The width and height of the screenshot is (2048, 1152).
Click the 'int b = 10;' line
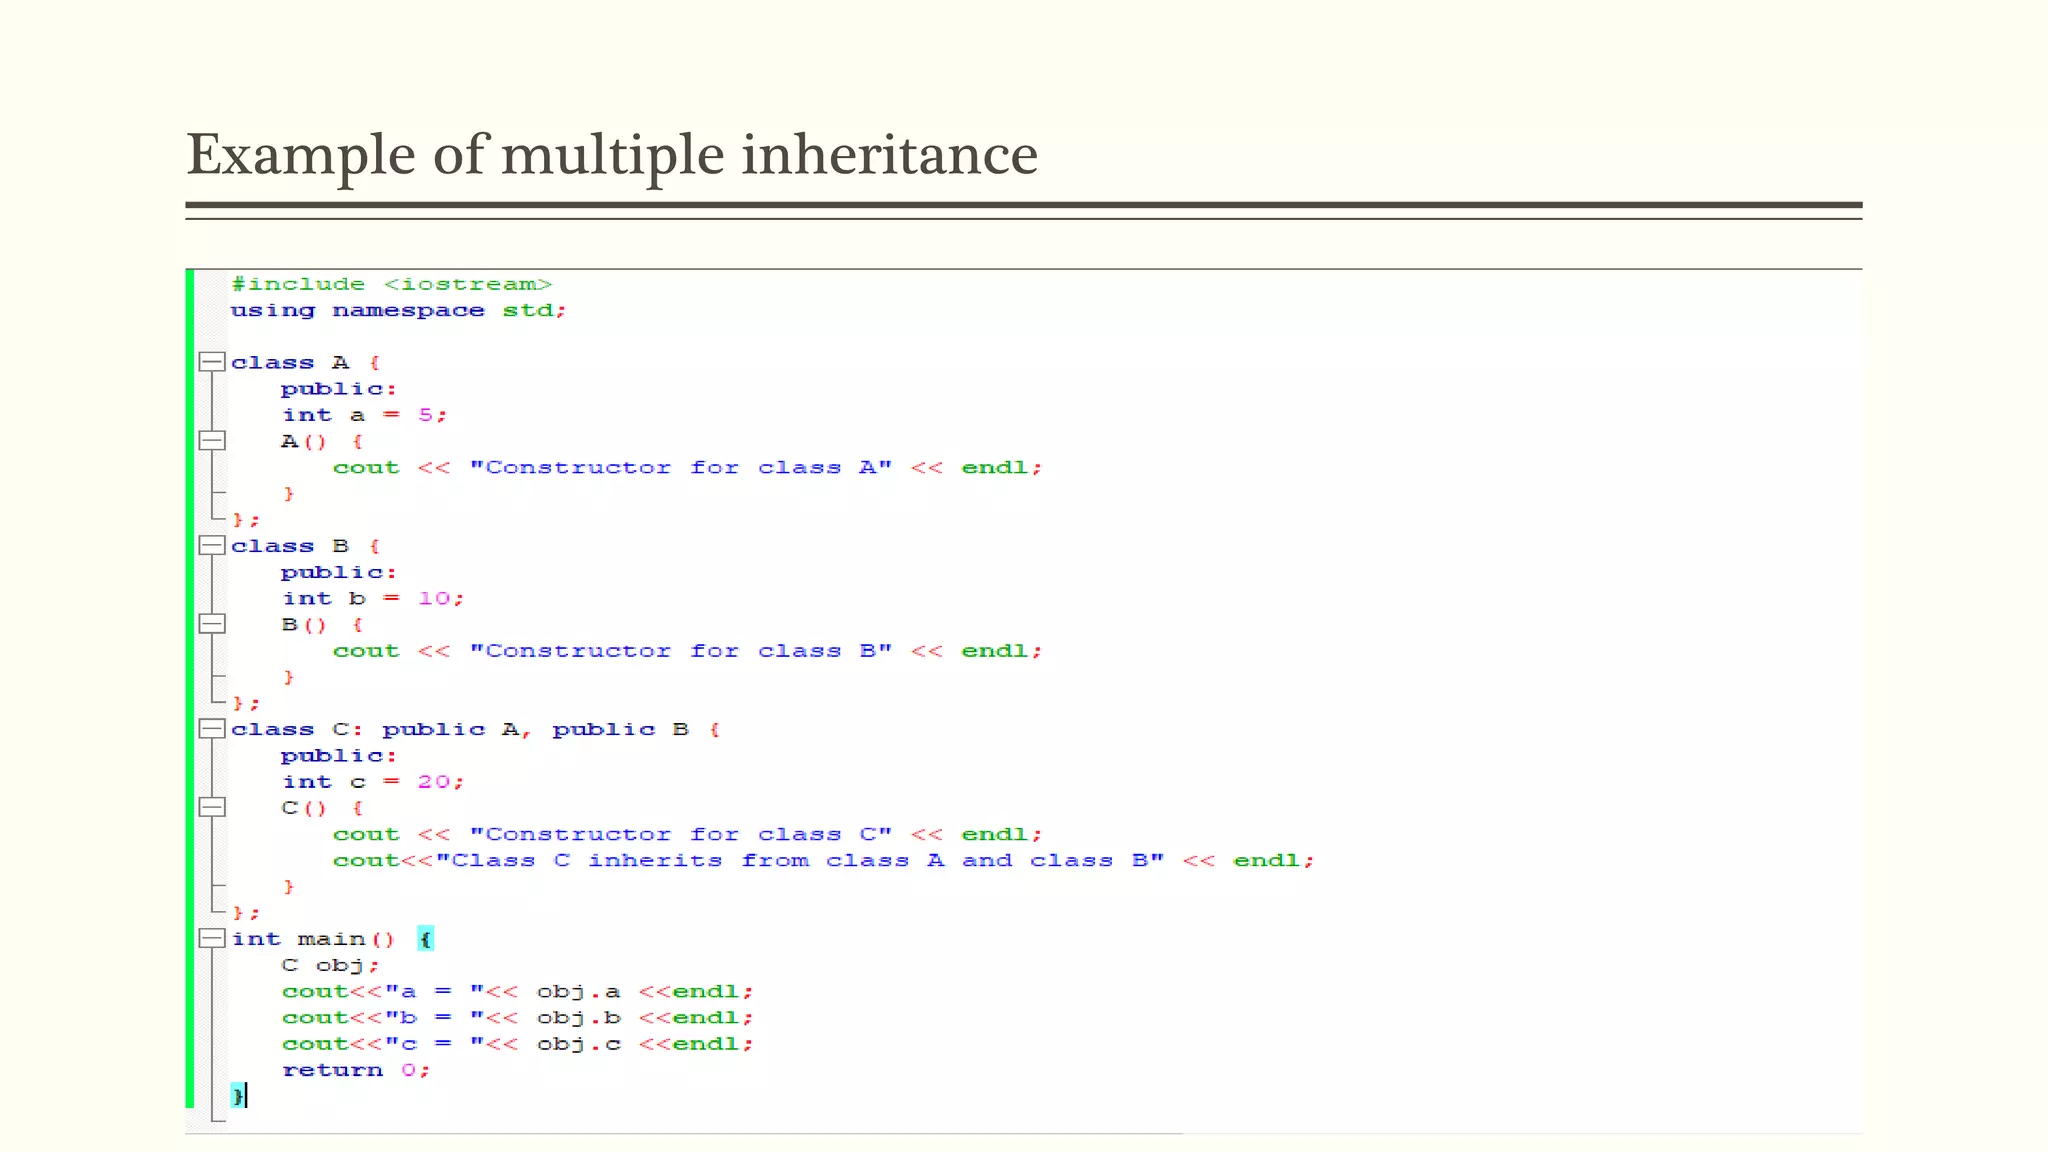tap(372, 598)
